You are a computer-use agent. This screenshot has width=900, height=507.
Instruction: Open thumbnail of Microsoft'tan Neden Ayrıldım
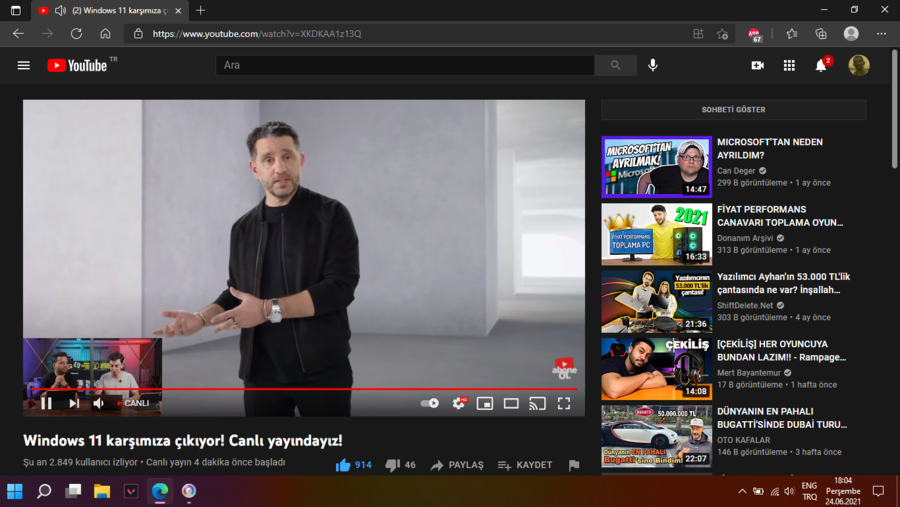pos(656,167)
